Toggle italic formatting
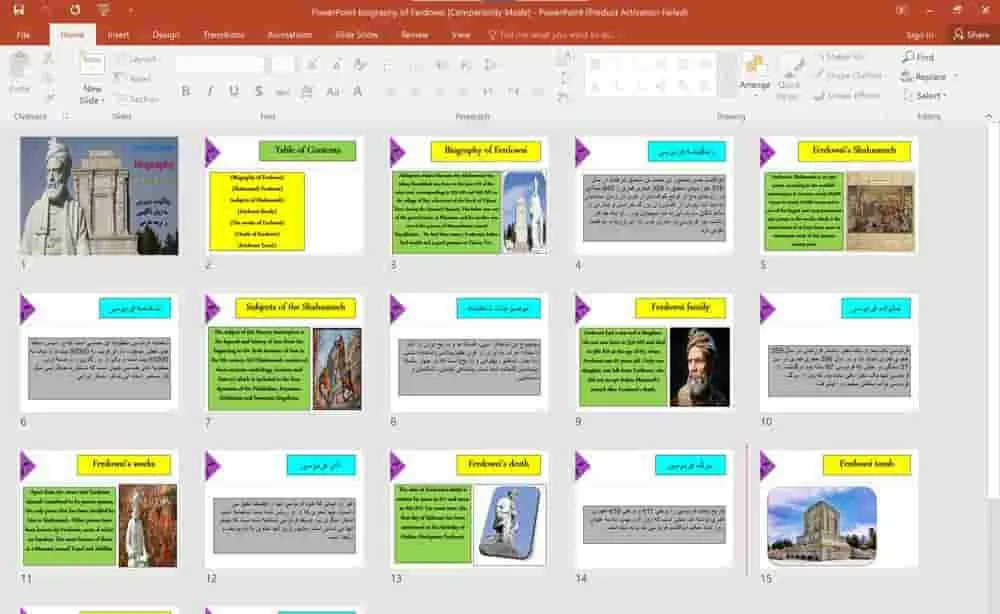 point(210,92)
